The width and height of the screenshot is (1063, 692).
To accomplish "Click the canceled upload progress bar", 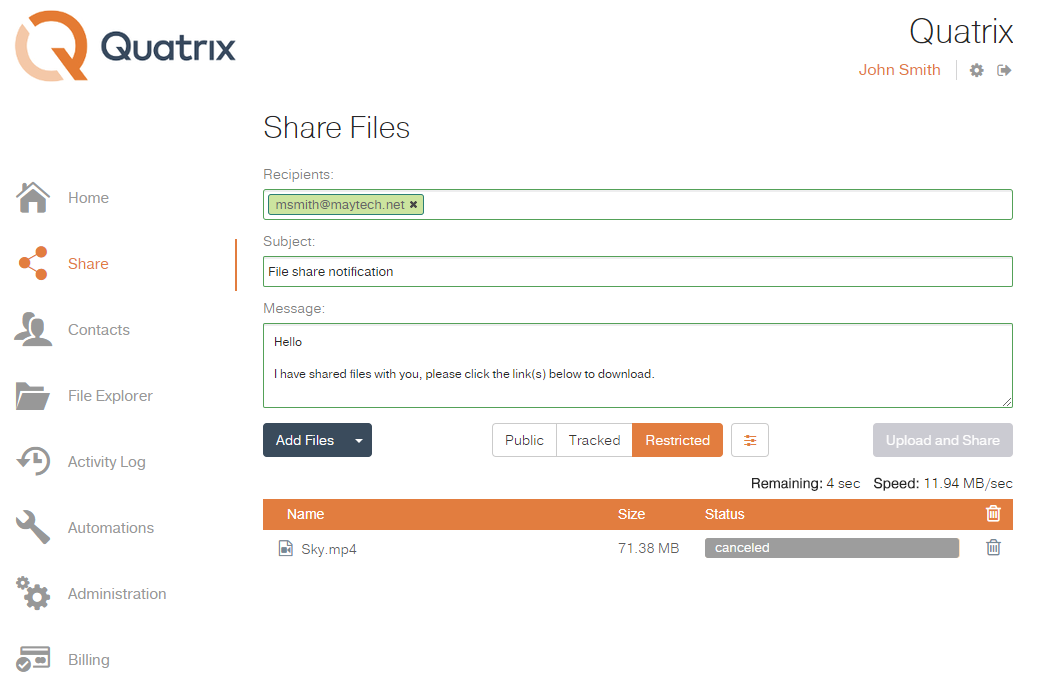I will coord(832,548).
